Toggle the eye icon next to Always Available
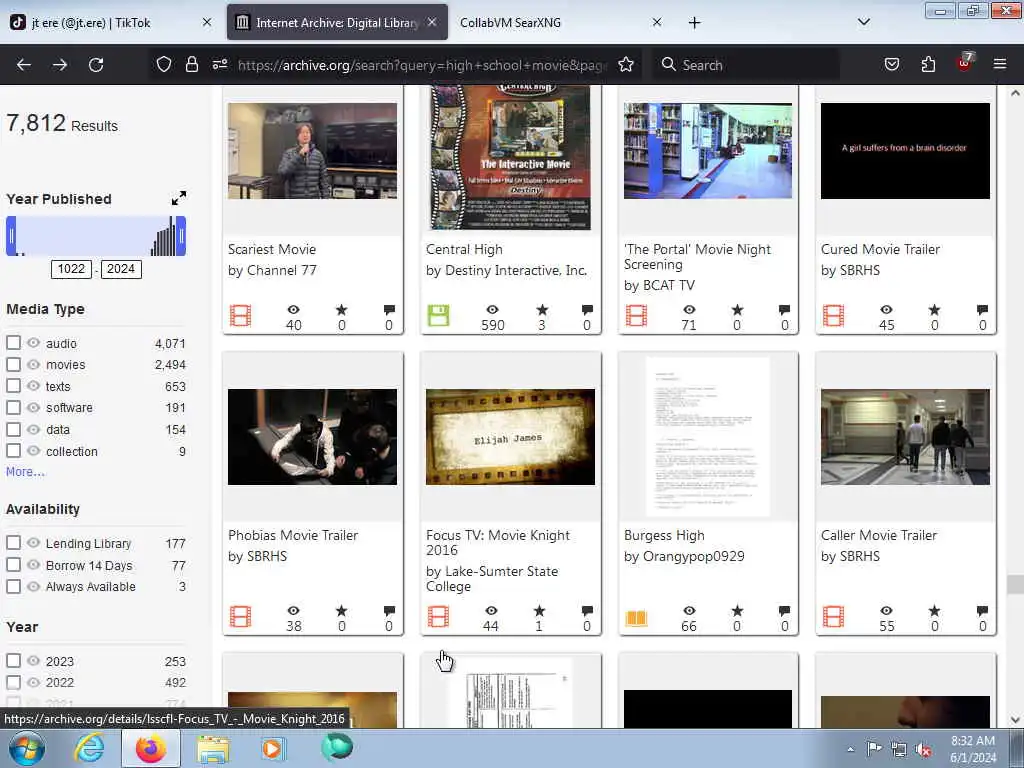This screenshot has height=768, width=1024. coord(33,586)
